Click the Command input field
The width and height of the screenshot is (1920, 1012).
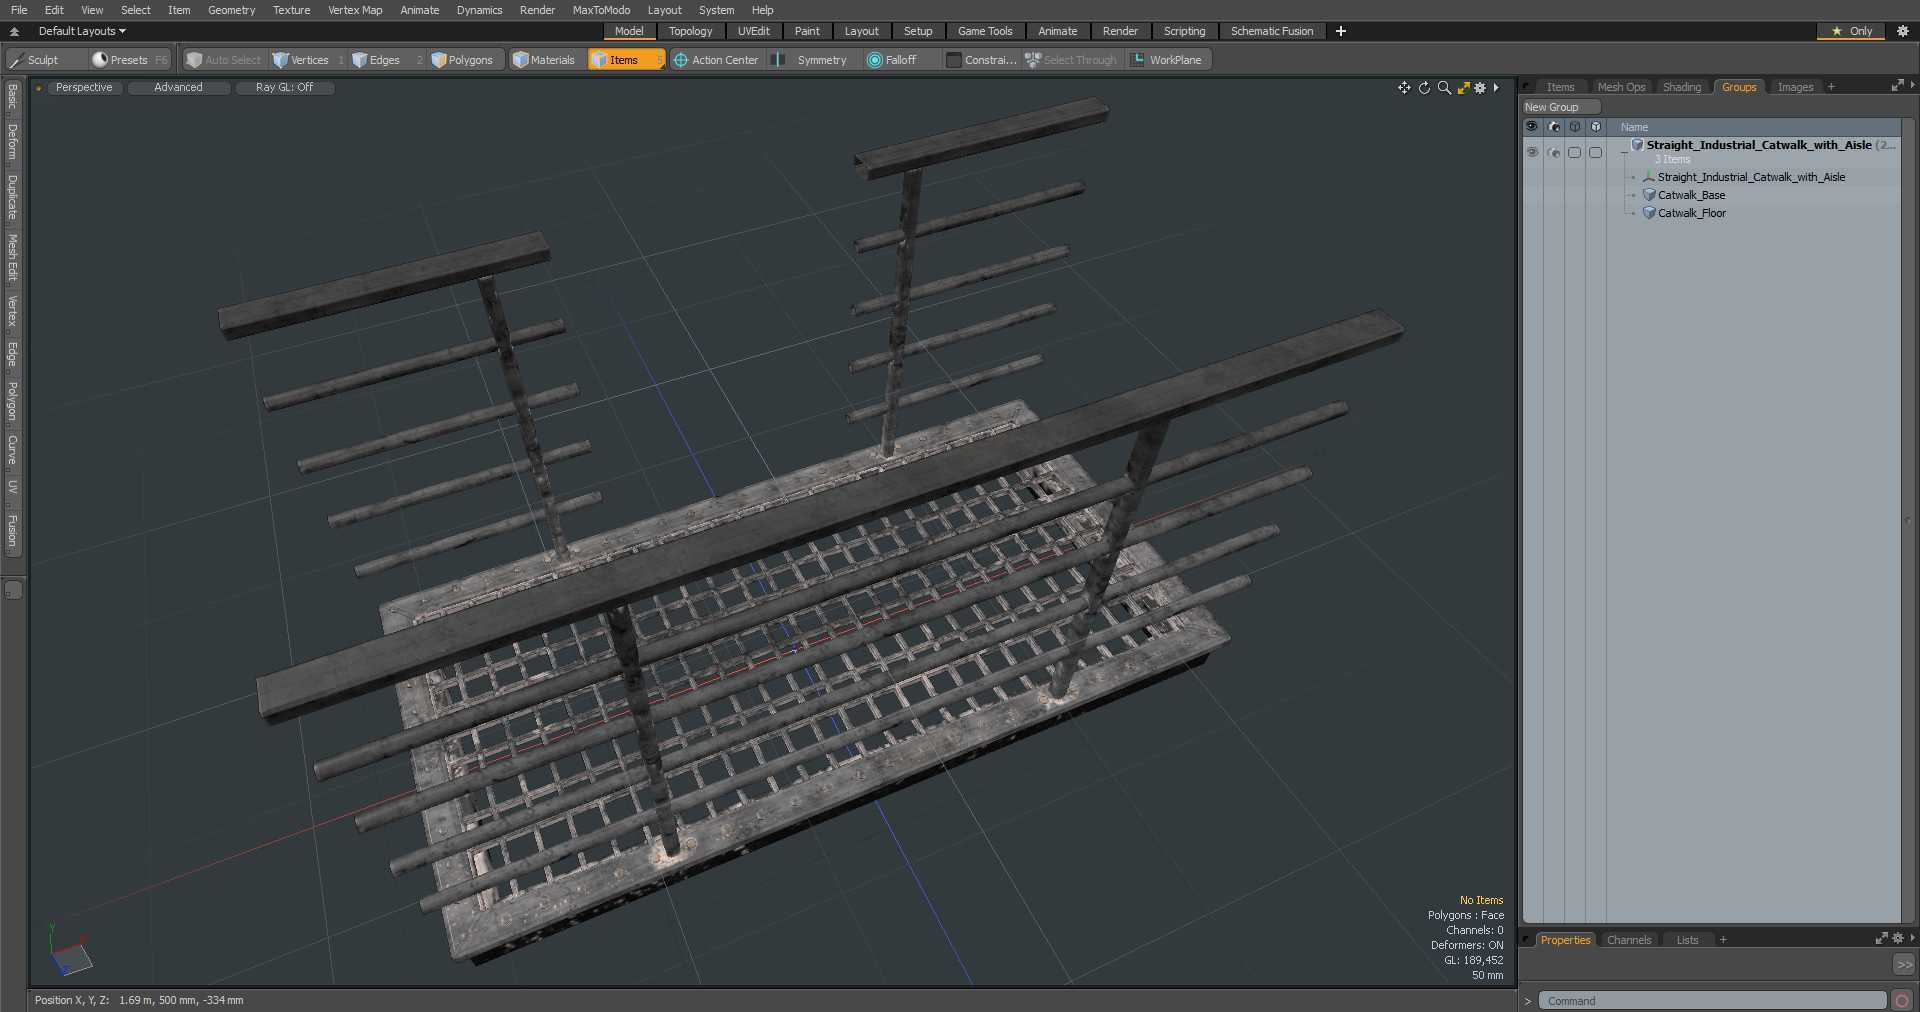tap(1712, 1000)
